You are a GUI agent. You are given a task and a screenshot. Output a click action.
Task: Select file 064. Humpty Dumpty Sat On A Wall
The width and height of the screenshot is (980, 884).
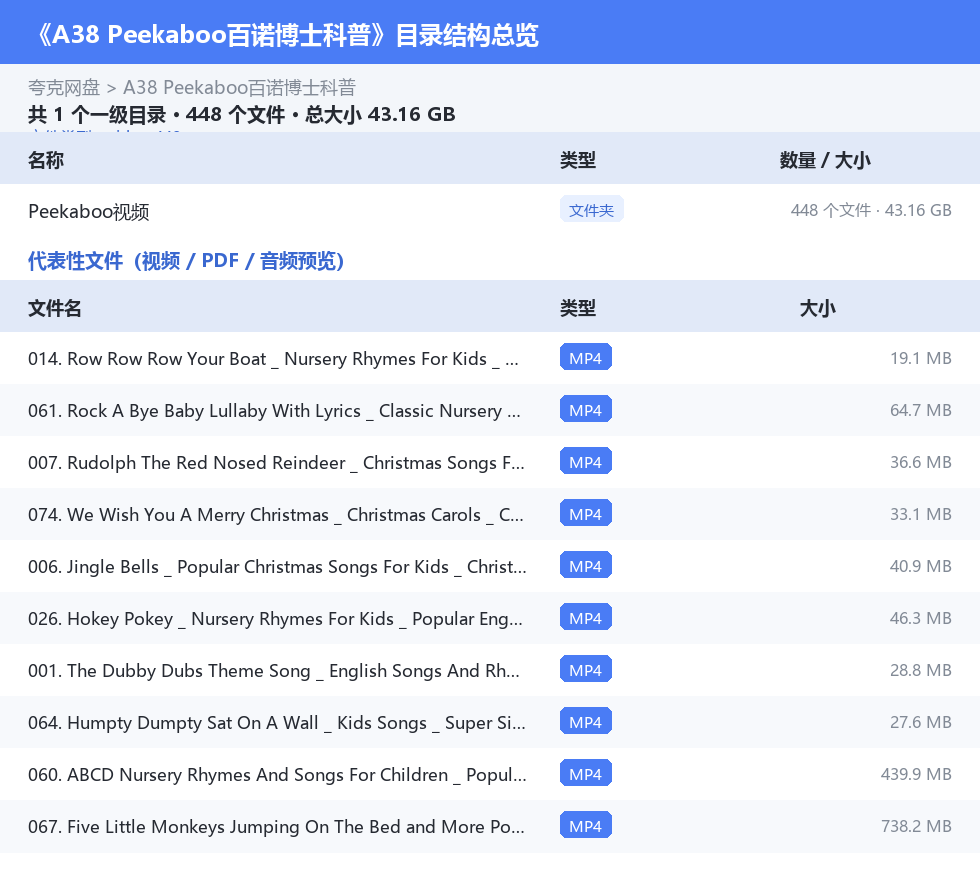pyautogui.click(x=277, y=722)
